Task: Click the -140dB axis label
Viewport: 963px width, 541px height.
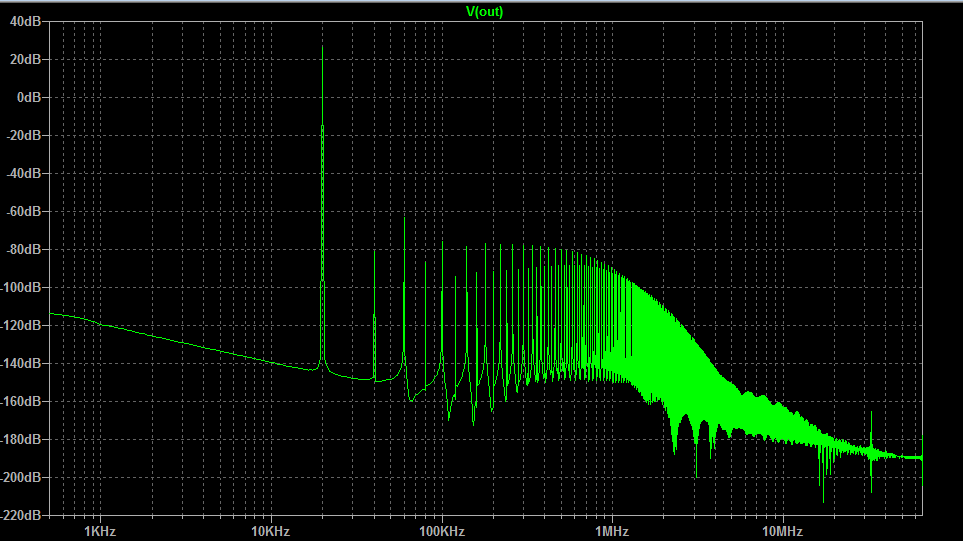Action: click(21, 364)
